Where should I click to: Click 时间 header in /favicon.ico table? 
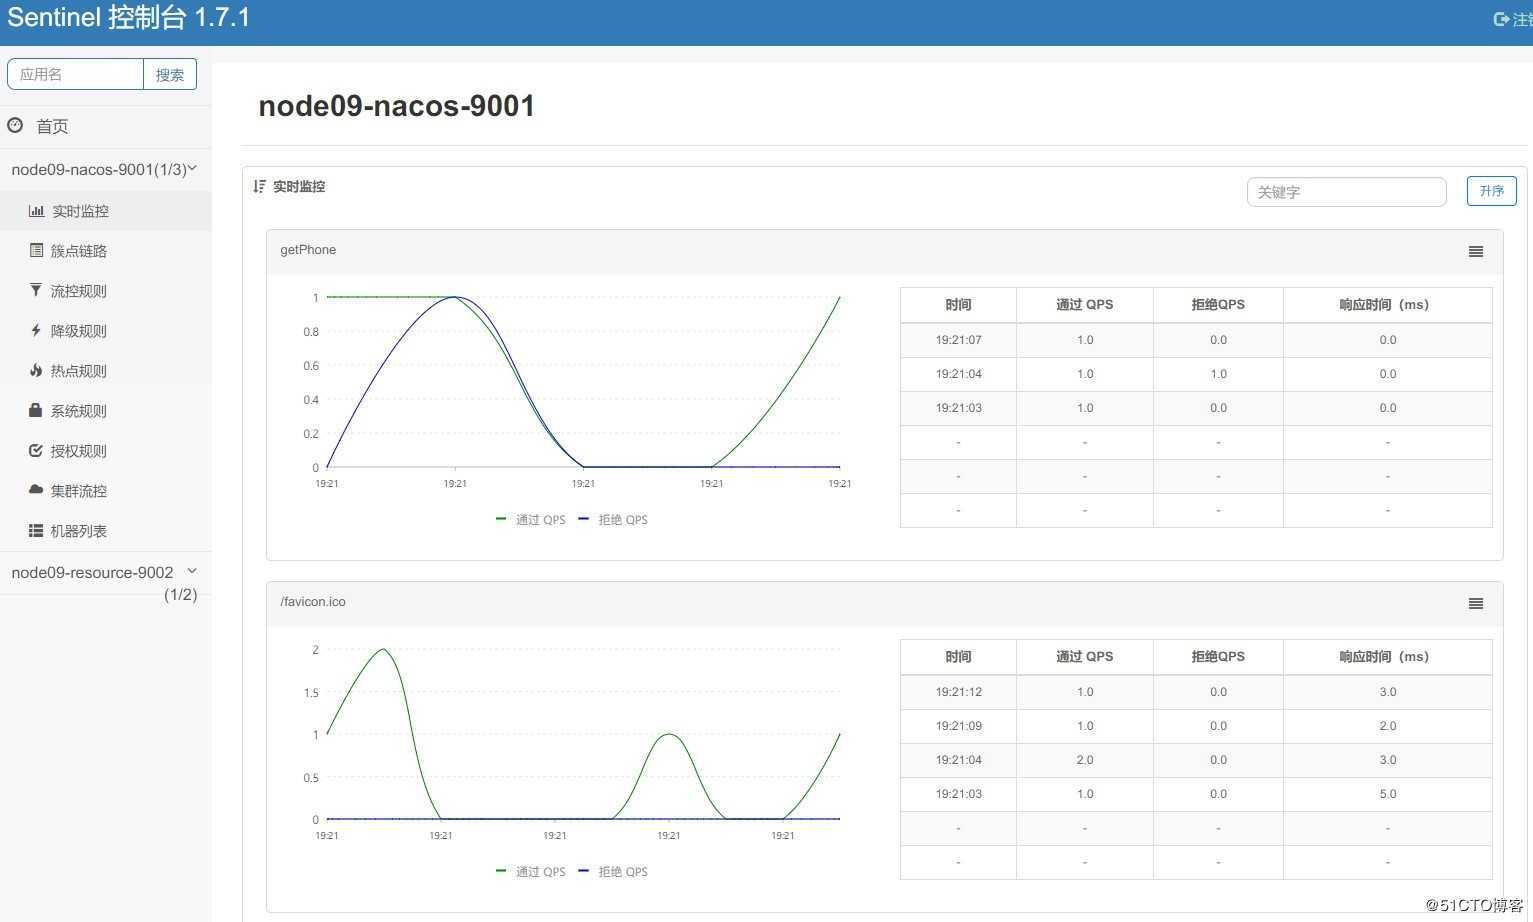(x=958, y=657)
